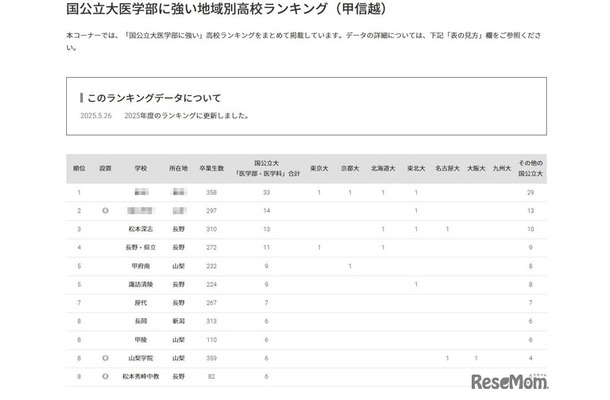Viewport: 610px width, 400px height.
Task: Click school name 長岡
Action: click(x=140, y=321)
